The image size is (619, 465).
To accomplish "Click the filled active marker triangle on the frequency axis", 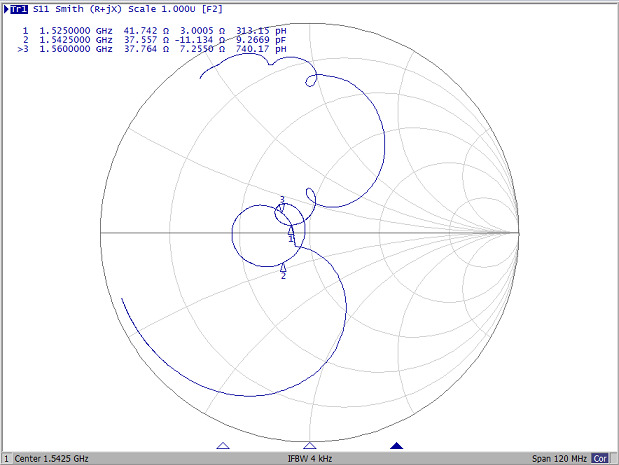I will 397,445.
